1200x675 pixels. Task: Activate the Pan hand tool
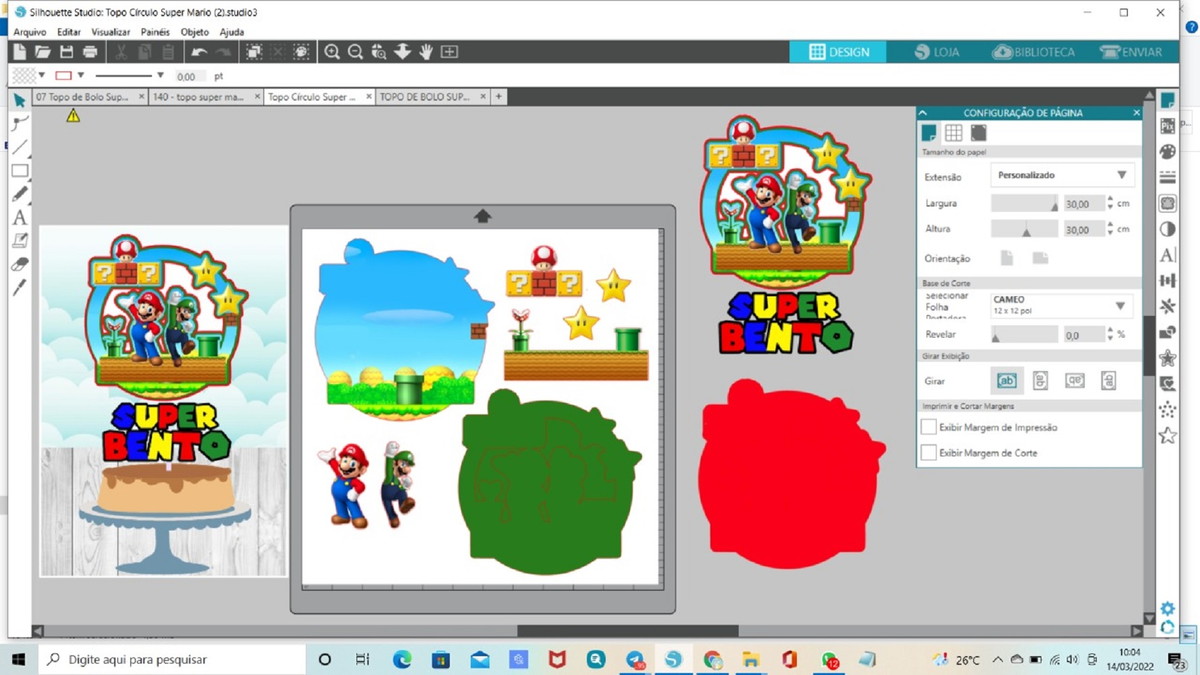(x=426, y=52)
